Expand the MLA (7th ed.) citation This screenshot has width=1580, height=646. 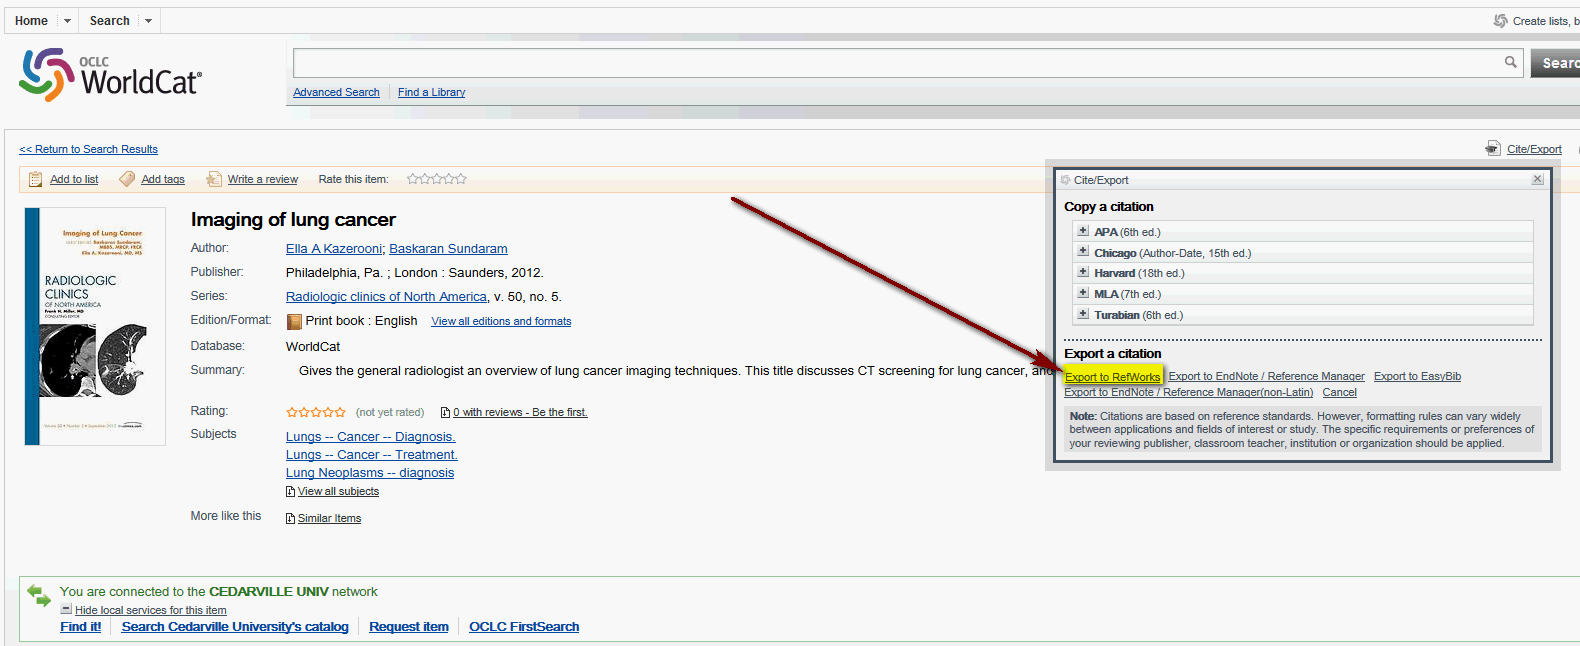tap(1083, 293)
